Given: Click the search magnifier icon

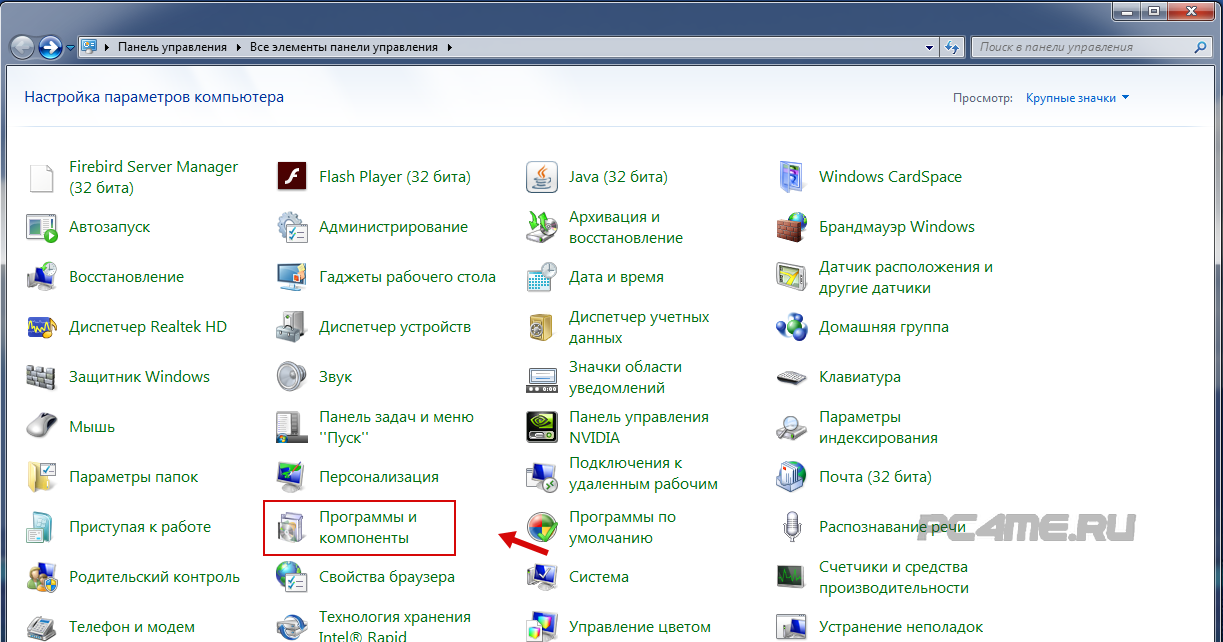Looking at the screenshot, I should coord(1201,47).
